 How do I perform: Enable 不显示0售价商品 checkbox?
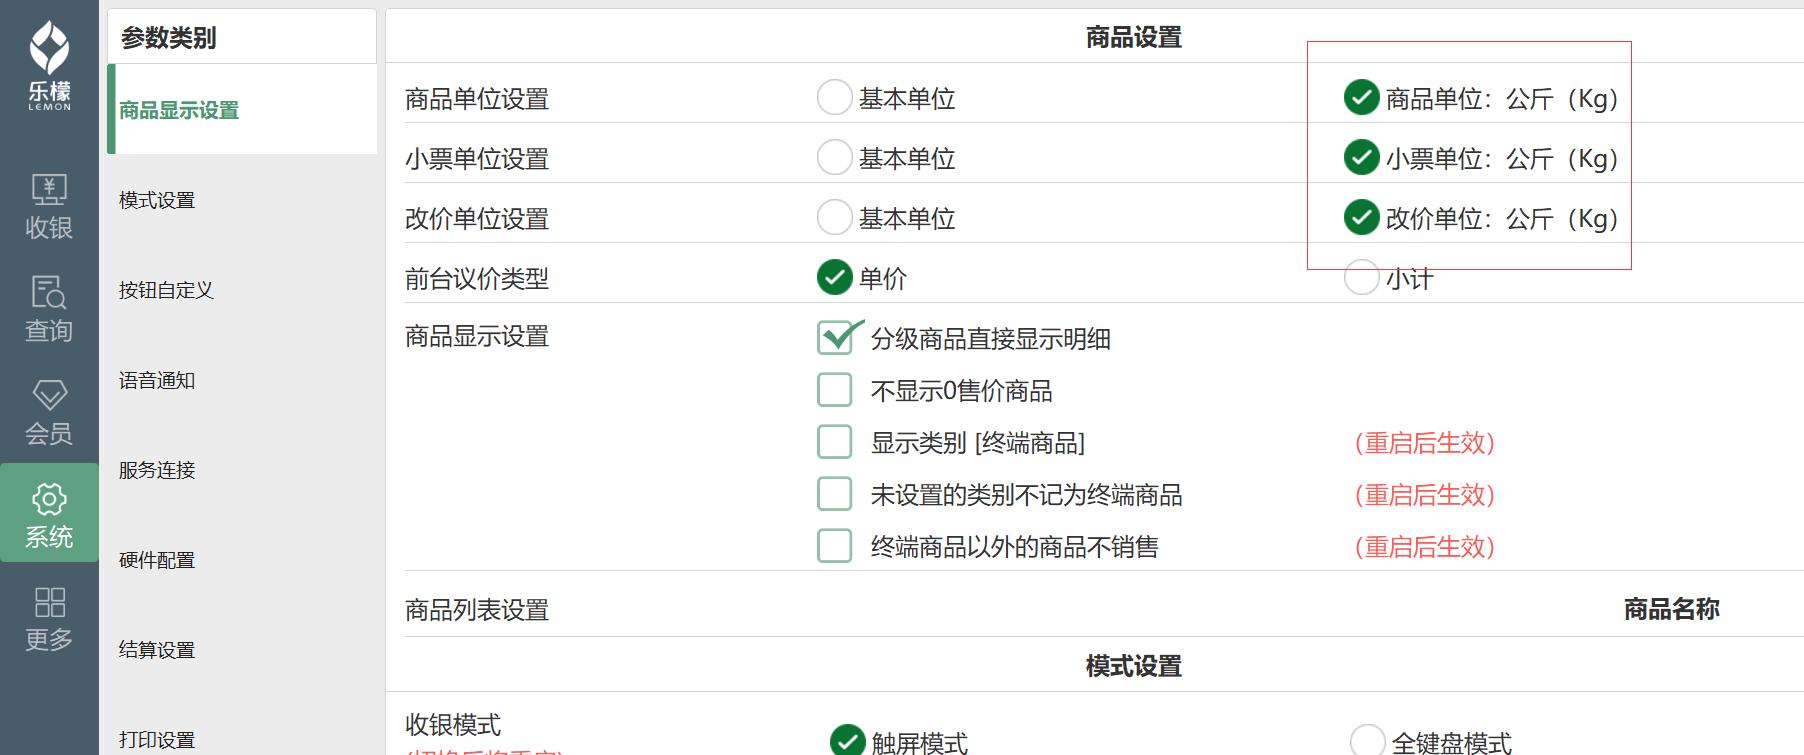coord(835,390)
